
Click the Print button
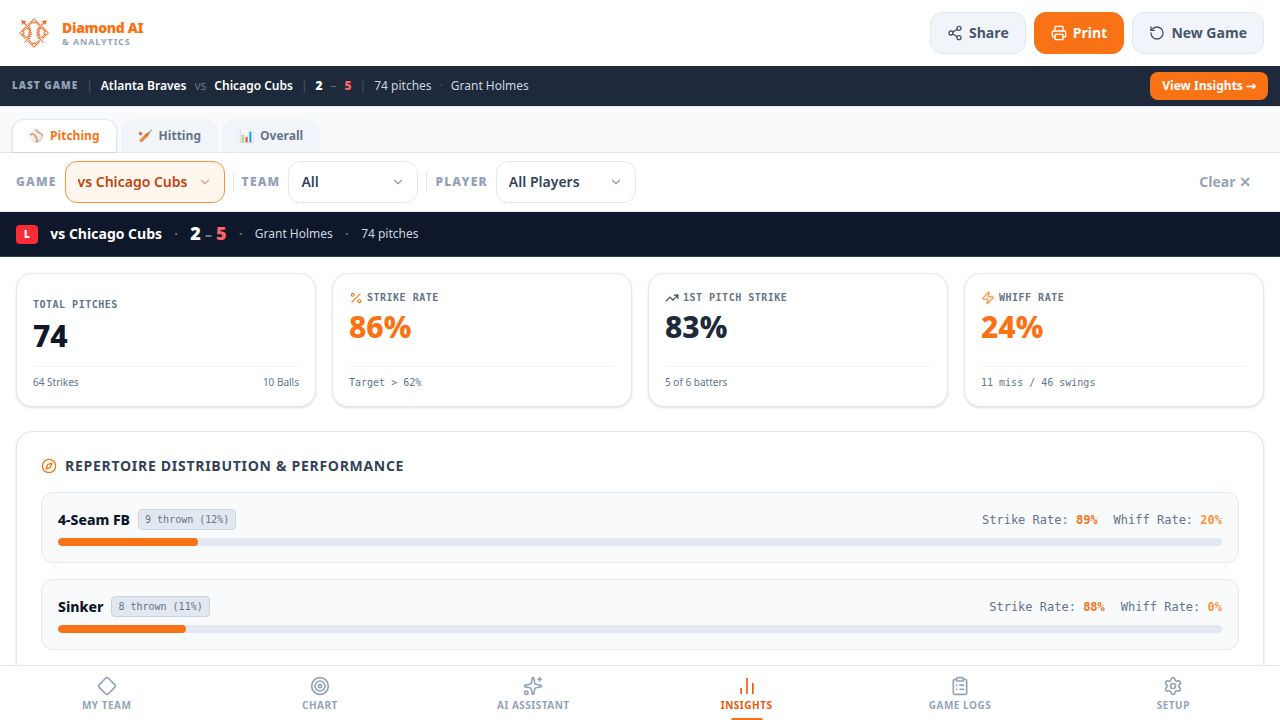[x=1079, y=33]
